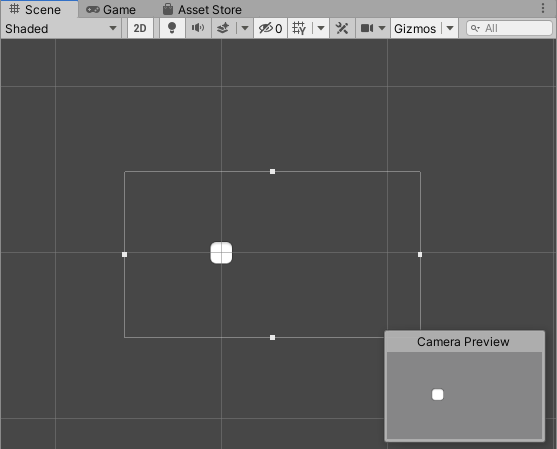This screenshot has width=557, height=449.
Task: Expand the camera settings dropdown arrow
Action: 382,28
